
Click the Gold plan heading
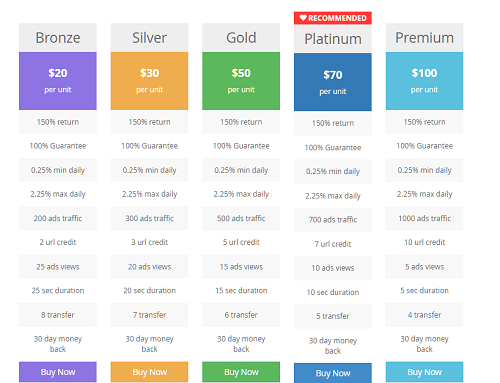[x=241, y=37]
